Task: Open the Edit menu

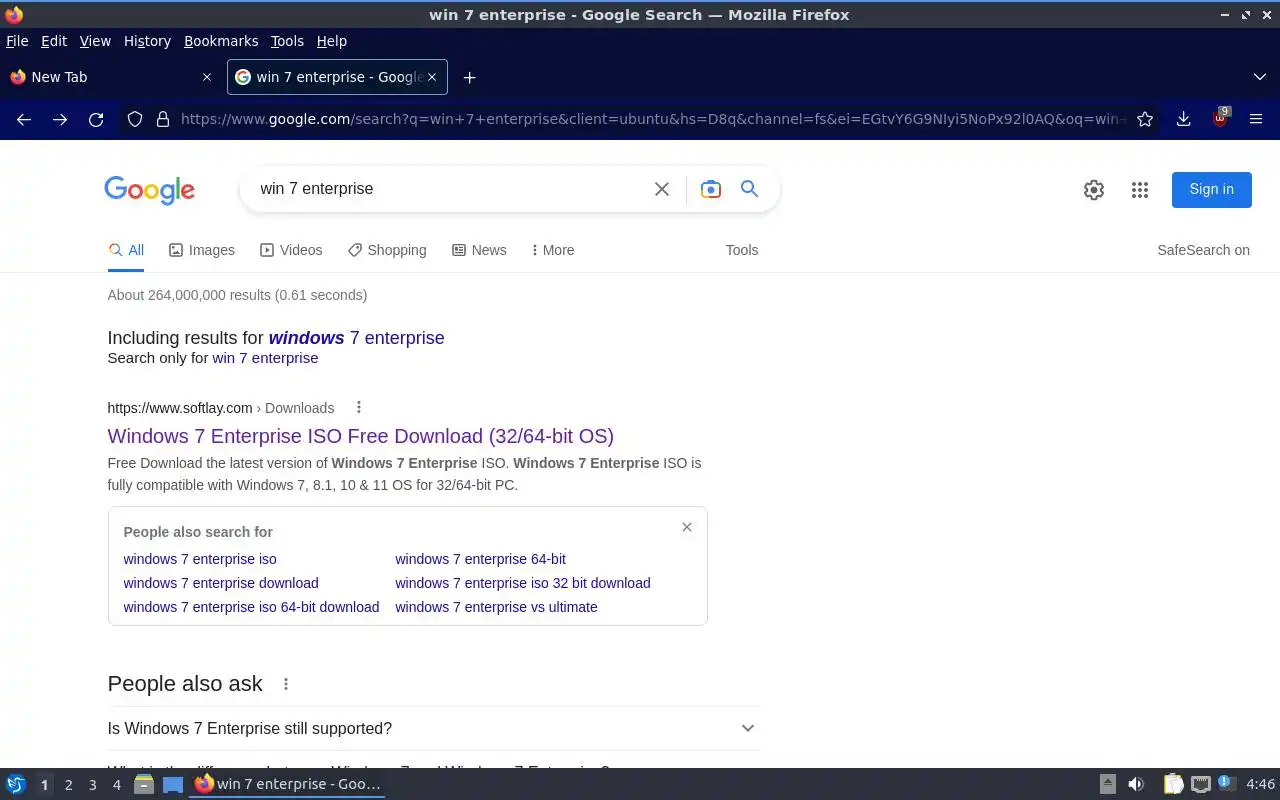Action: tap(54, 41)
